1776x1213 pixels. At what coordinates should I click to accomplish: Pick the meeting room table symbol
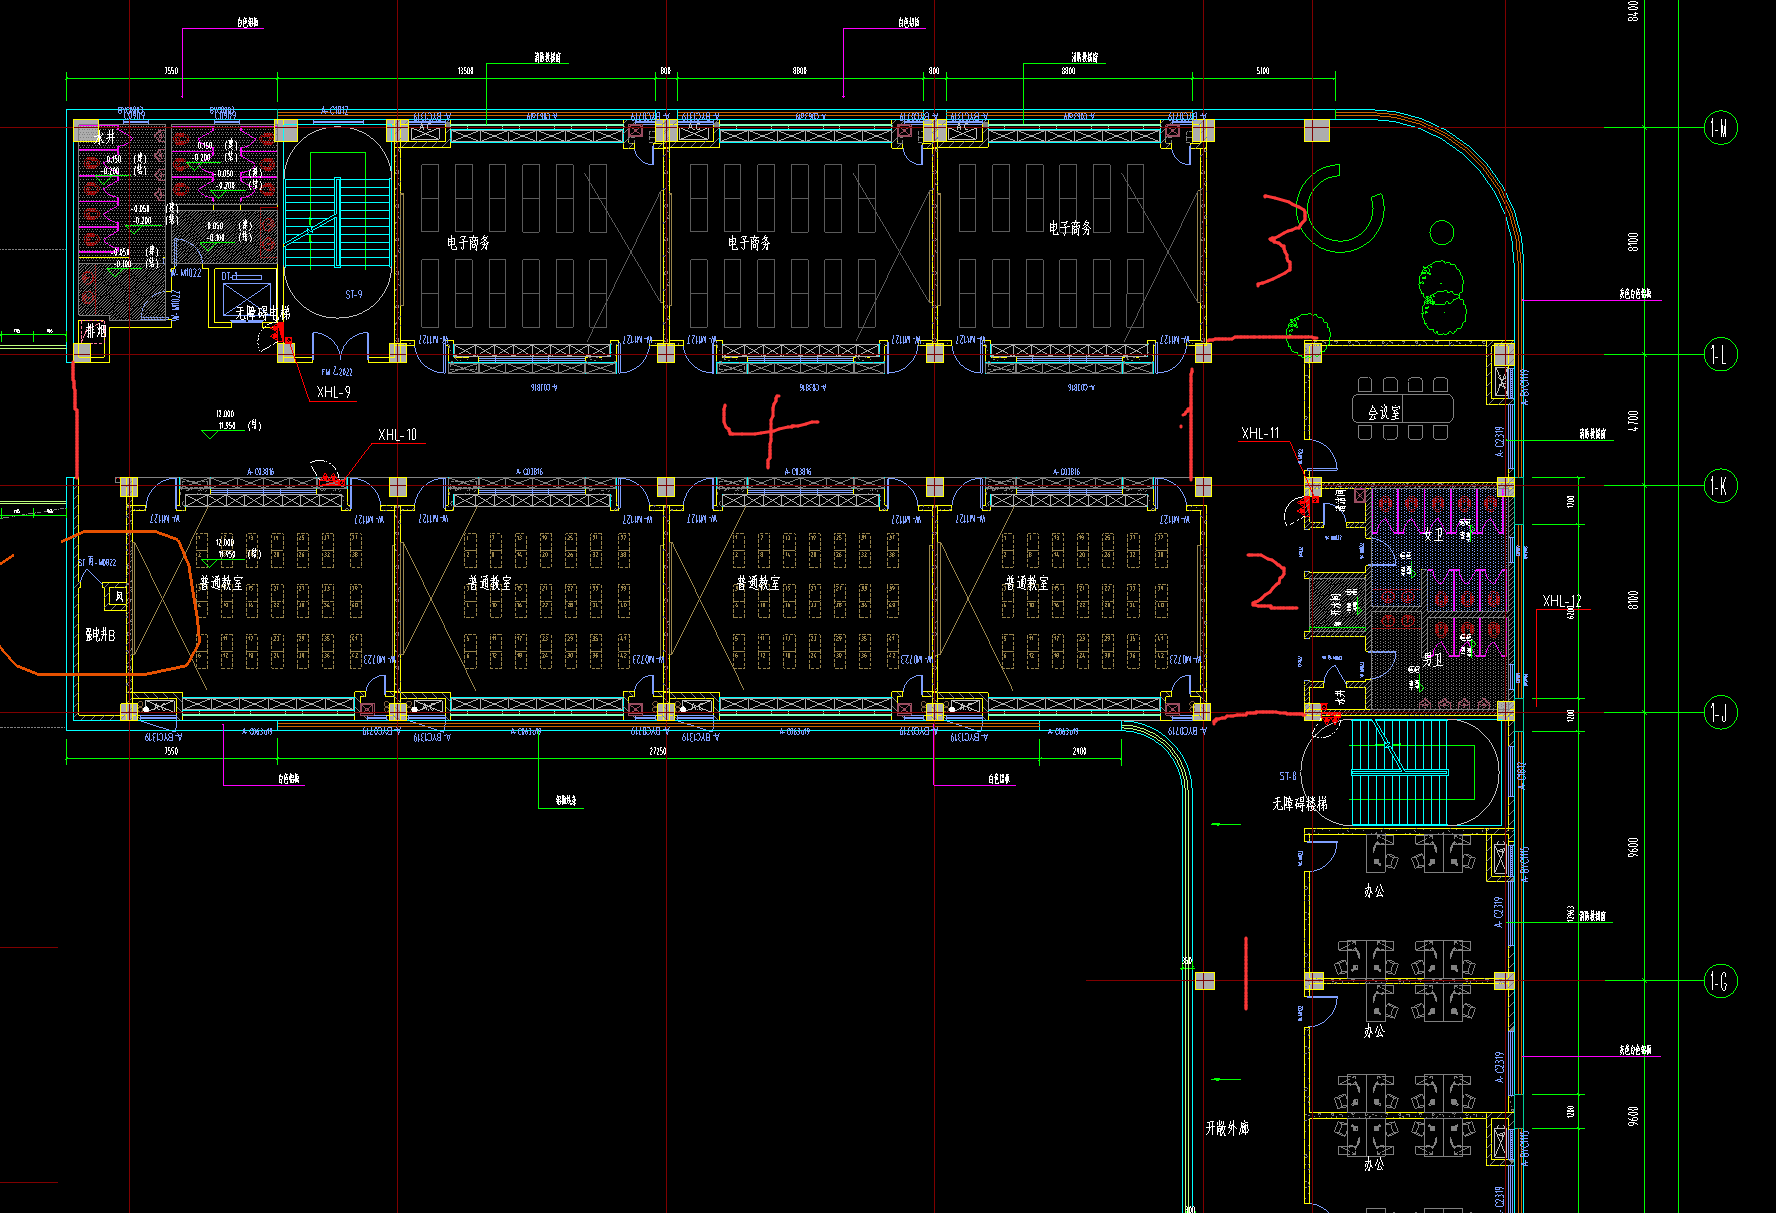point(1403,409)
